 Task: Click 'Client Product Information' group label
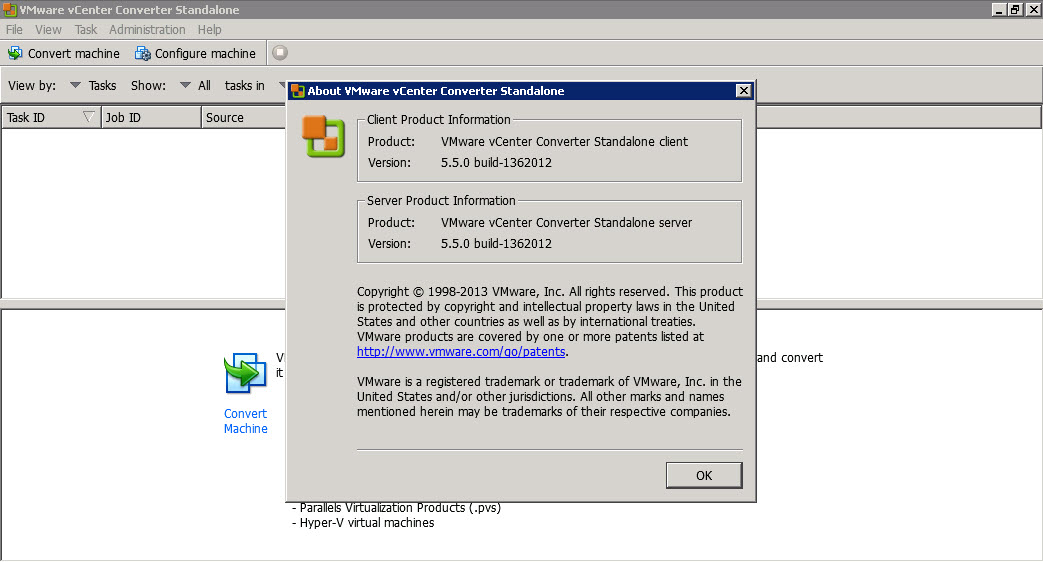438,120
